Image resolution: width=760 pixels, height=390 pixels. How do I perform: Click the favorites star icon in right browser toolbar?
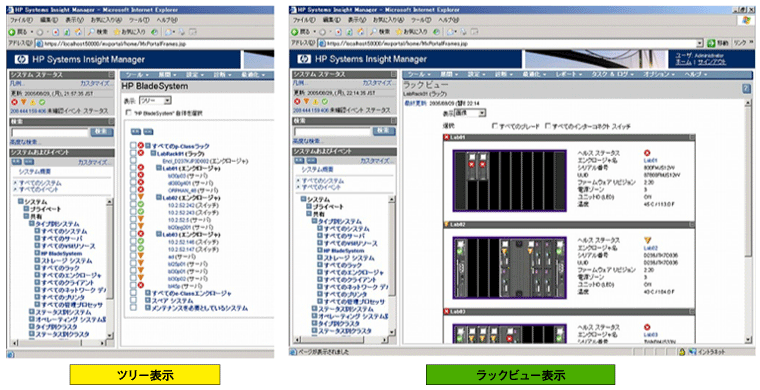399,31
